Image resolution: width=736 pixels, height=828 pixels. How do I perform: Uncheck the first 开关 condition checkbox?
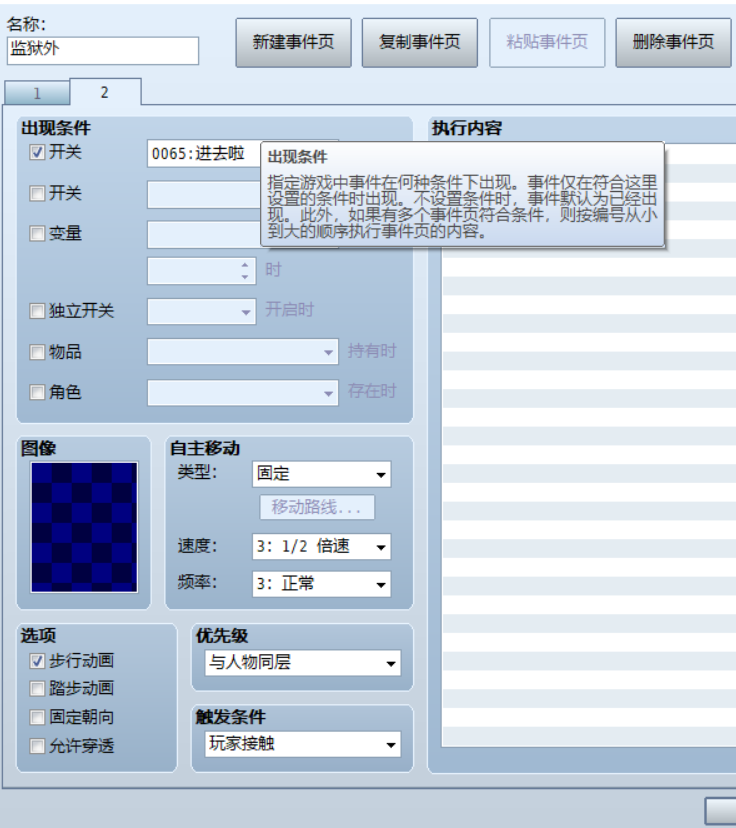pyautogui.click(x=37, y=153)
